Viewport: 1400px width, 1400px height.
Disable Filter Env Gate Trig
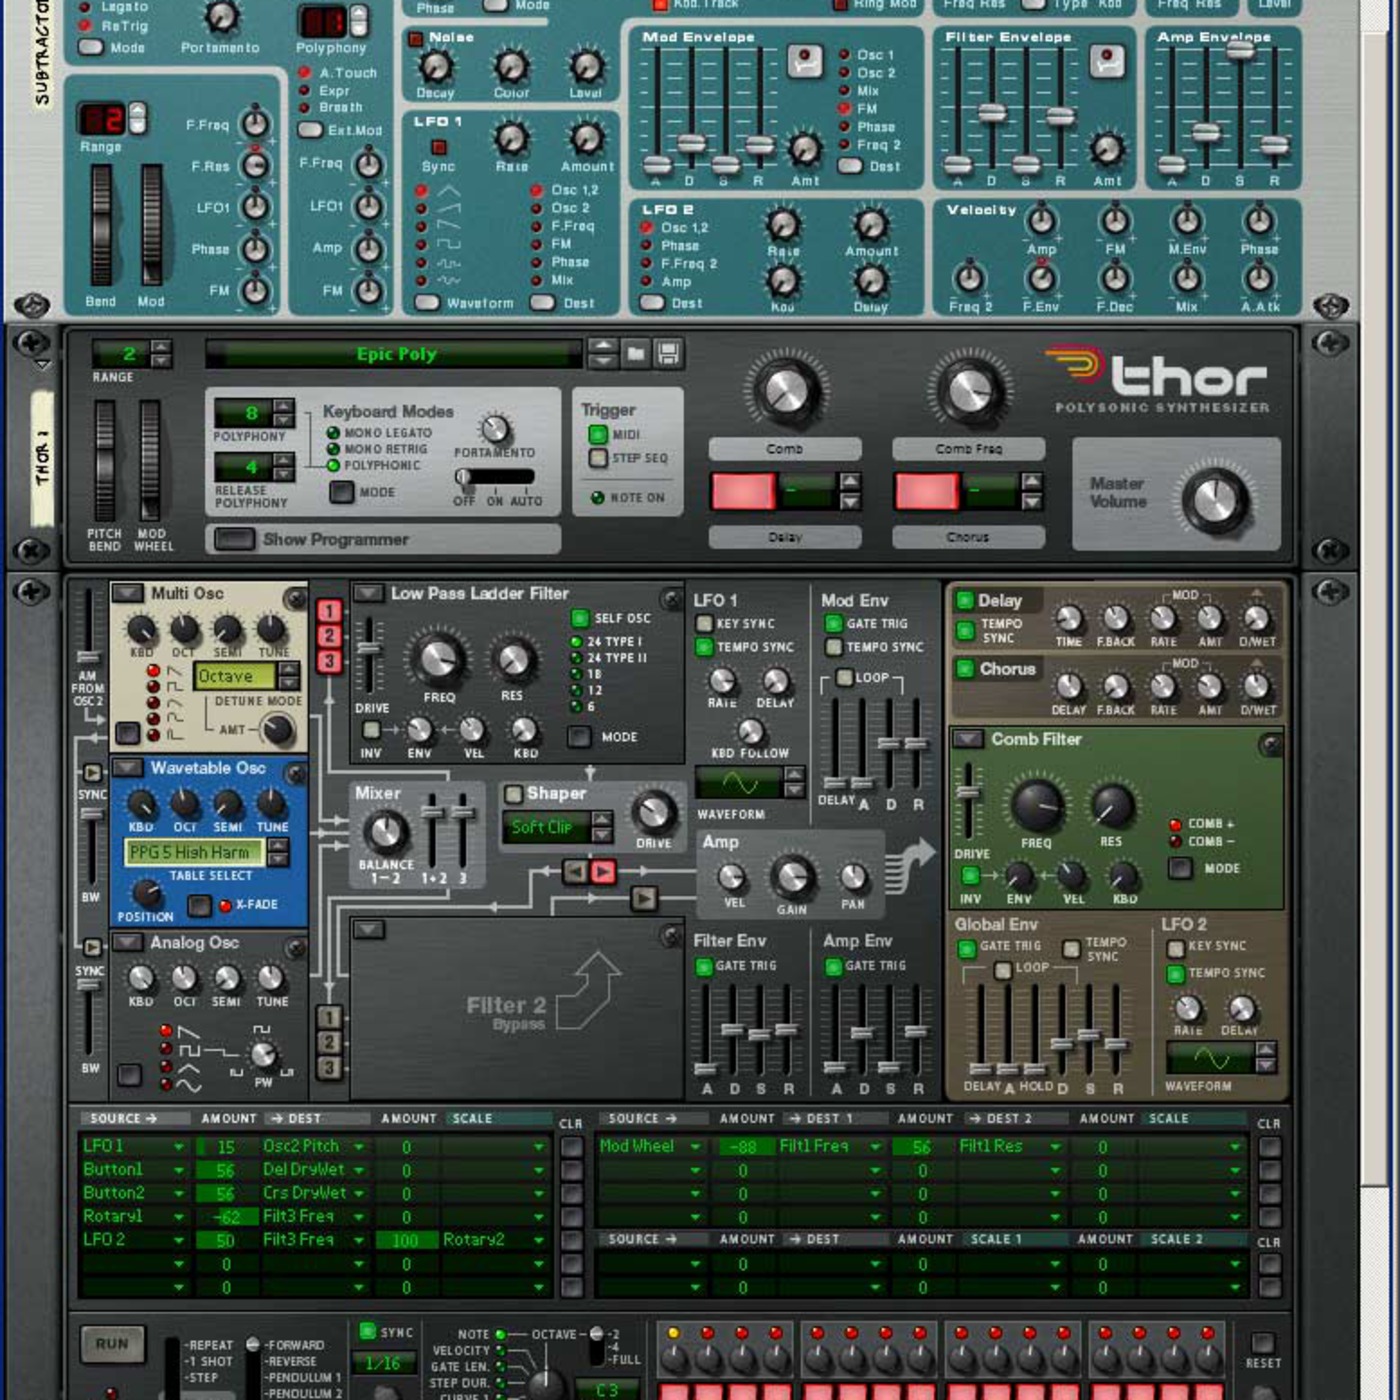click(704, 966)
